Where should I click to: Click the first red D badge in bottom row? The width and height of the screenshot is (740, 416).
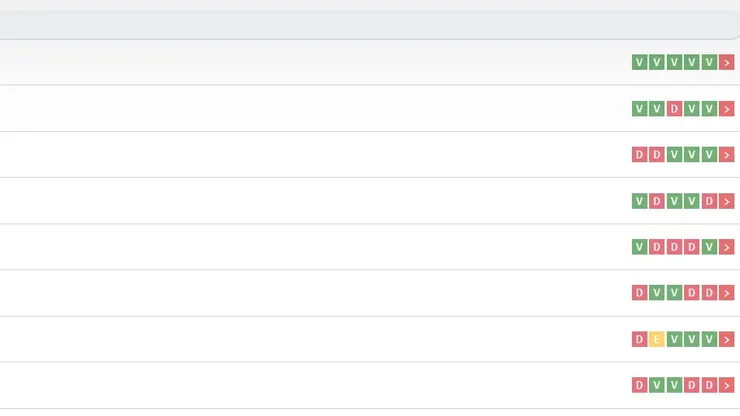(x=639, y=385)
